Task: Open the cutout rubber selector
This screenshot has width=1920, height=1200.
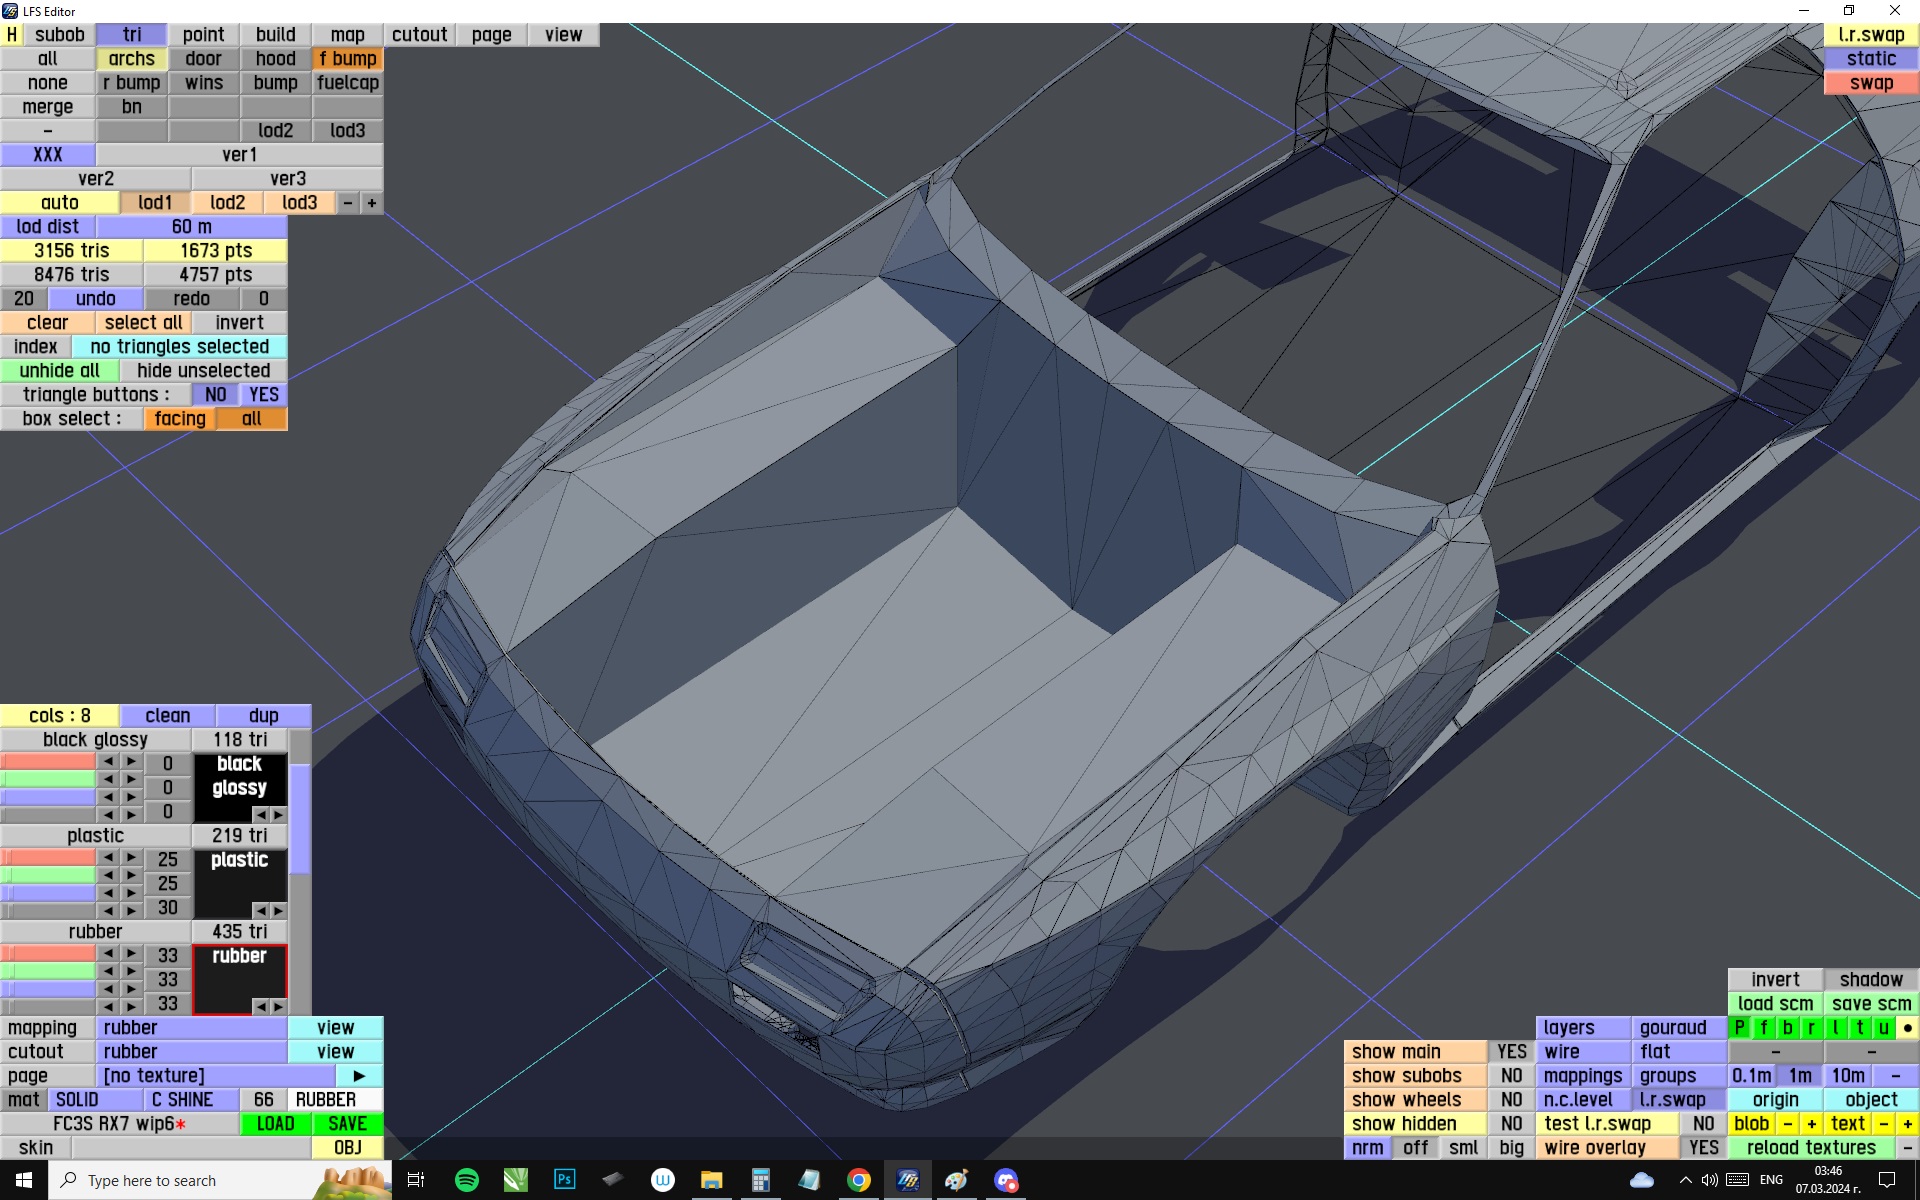Action: (192, 1052)
